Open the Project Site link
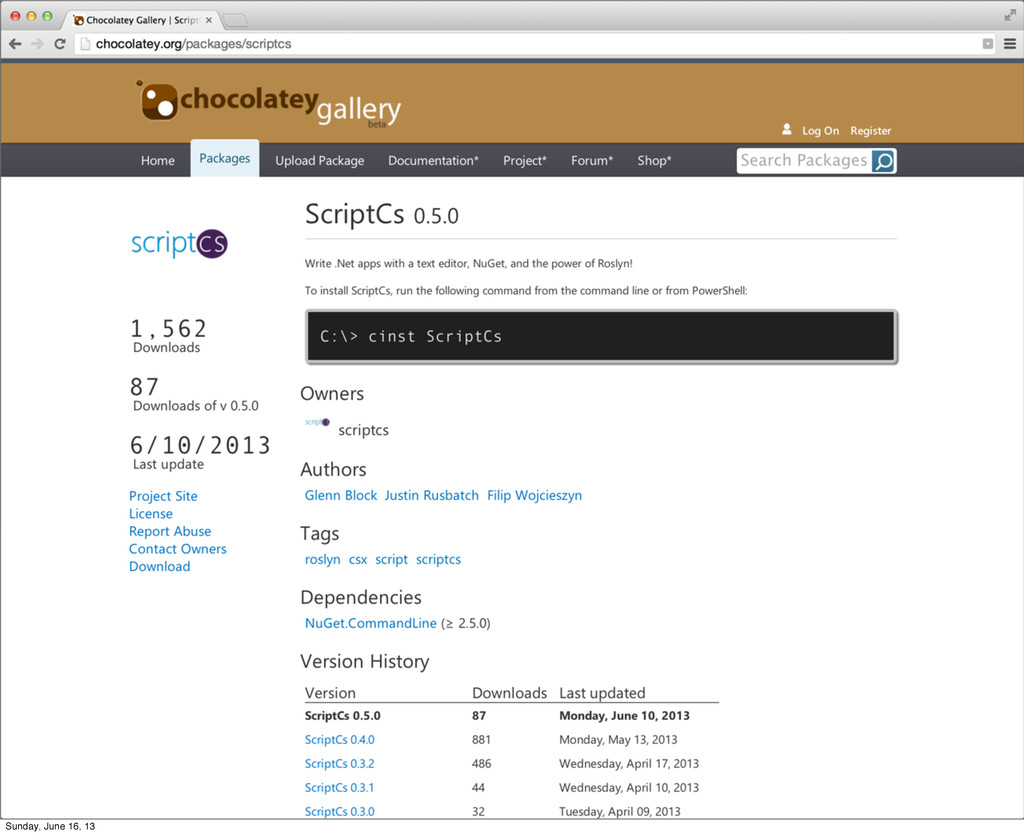1024x835 pixels. point(163,496)
